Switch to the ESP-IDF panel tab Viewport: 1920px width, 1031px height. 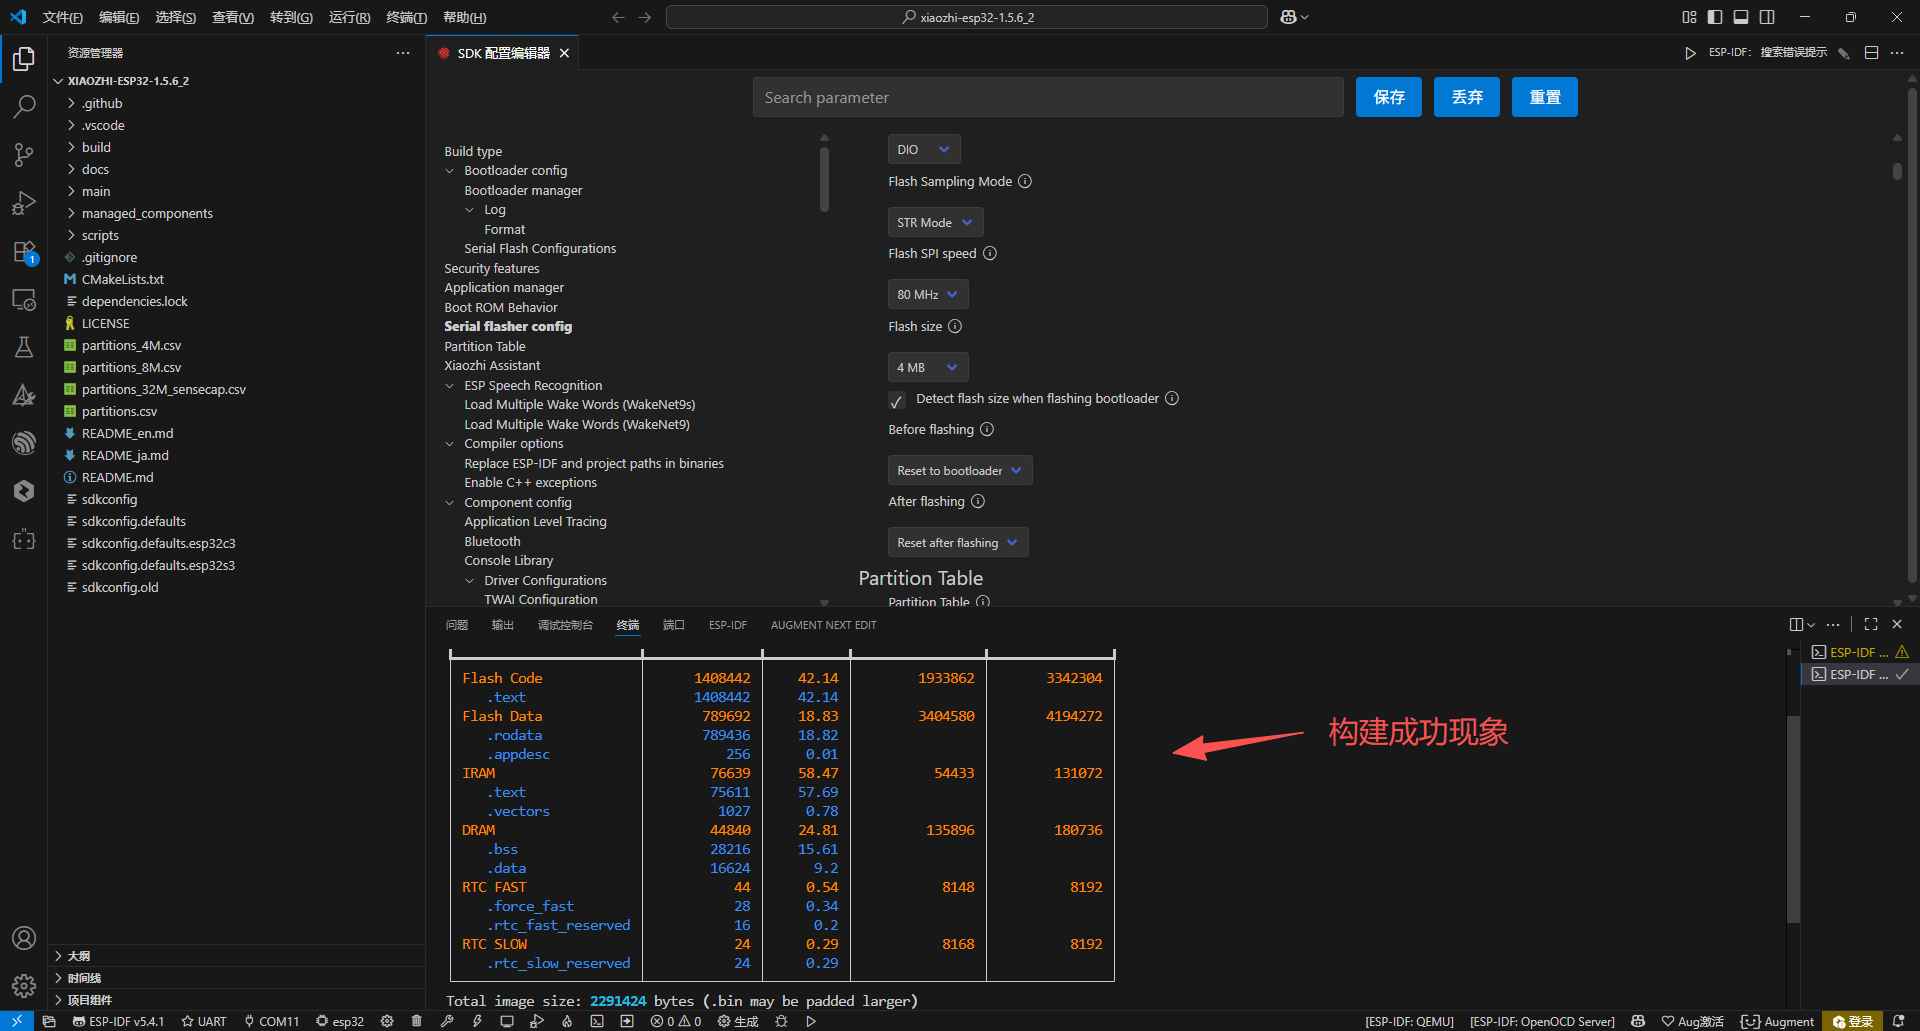(728, 625)
